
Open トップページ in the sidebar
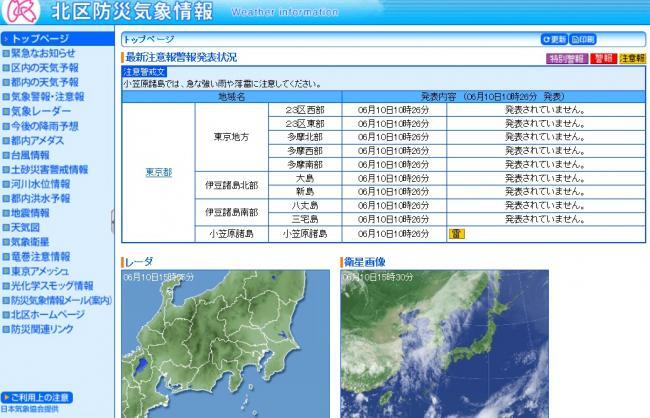click(x=58, y=39)
